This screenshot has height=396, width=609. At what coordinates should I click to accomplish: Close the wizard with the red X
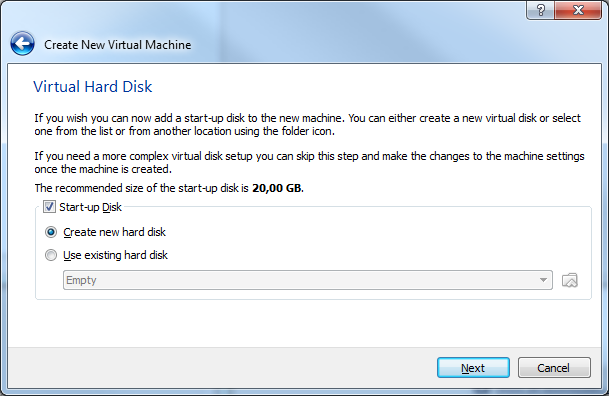click(x=578, y=10)
